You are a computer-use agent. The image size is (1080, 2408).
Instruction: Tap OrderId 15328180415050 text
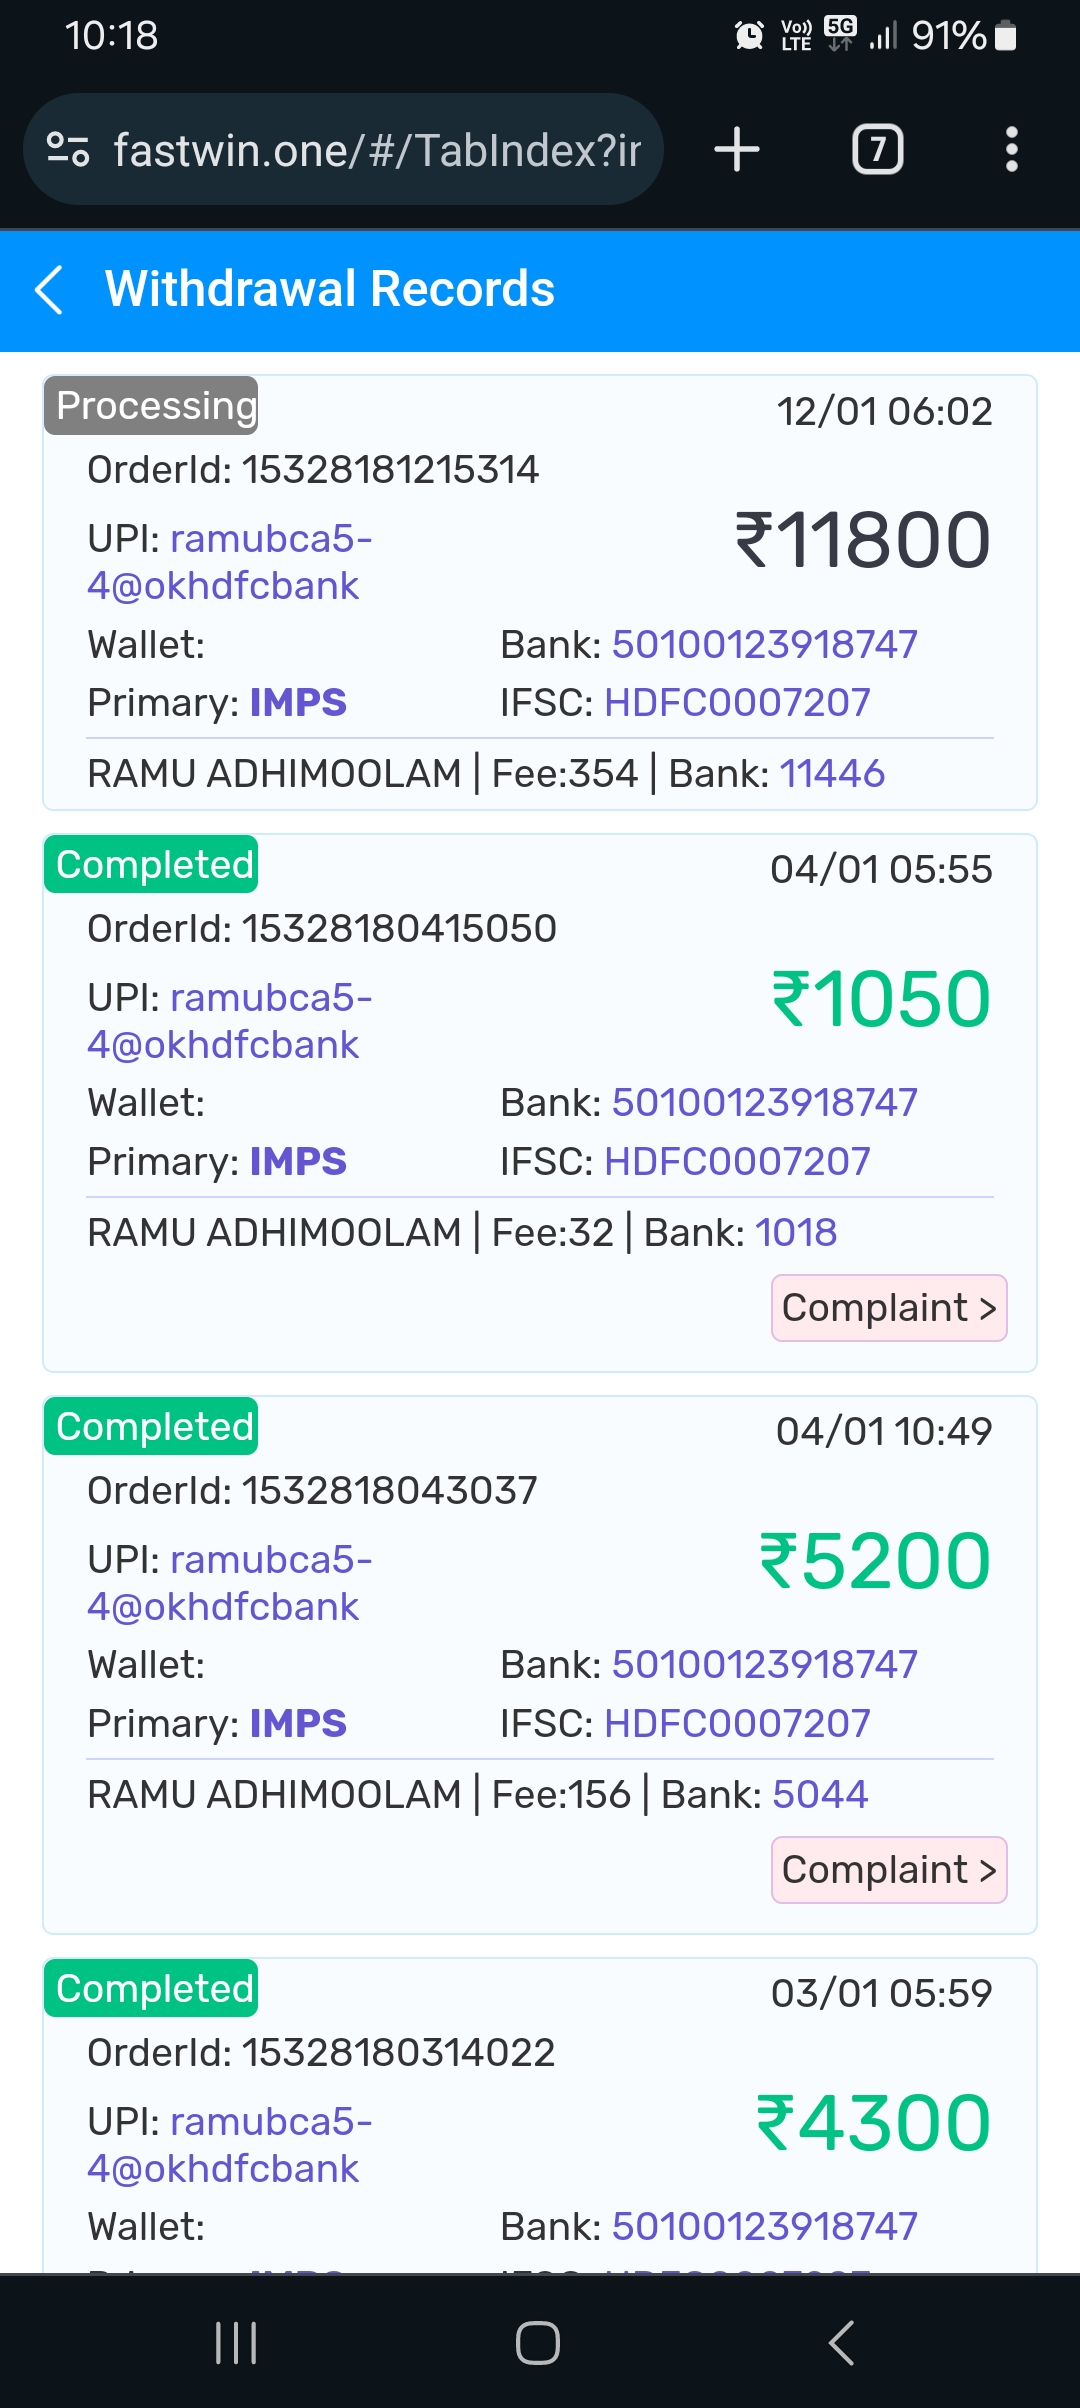point(322,929)
